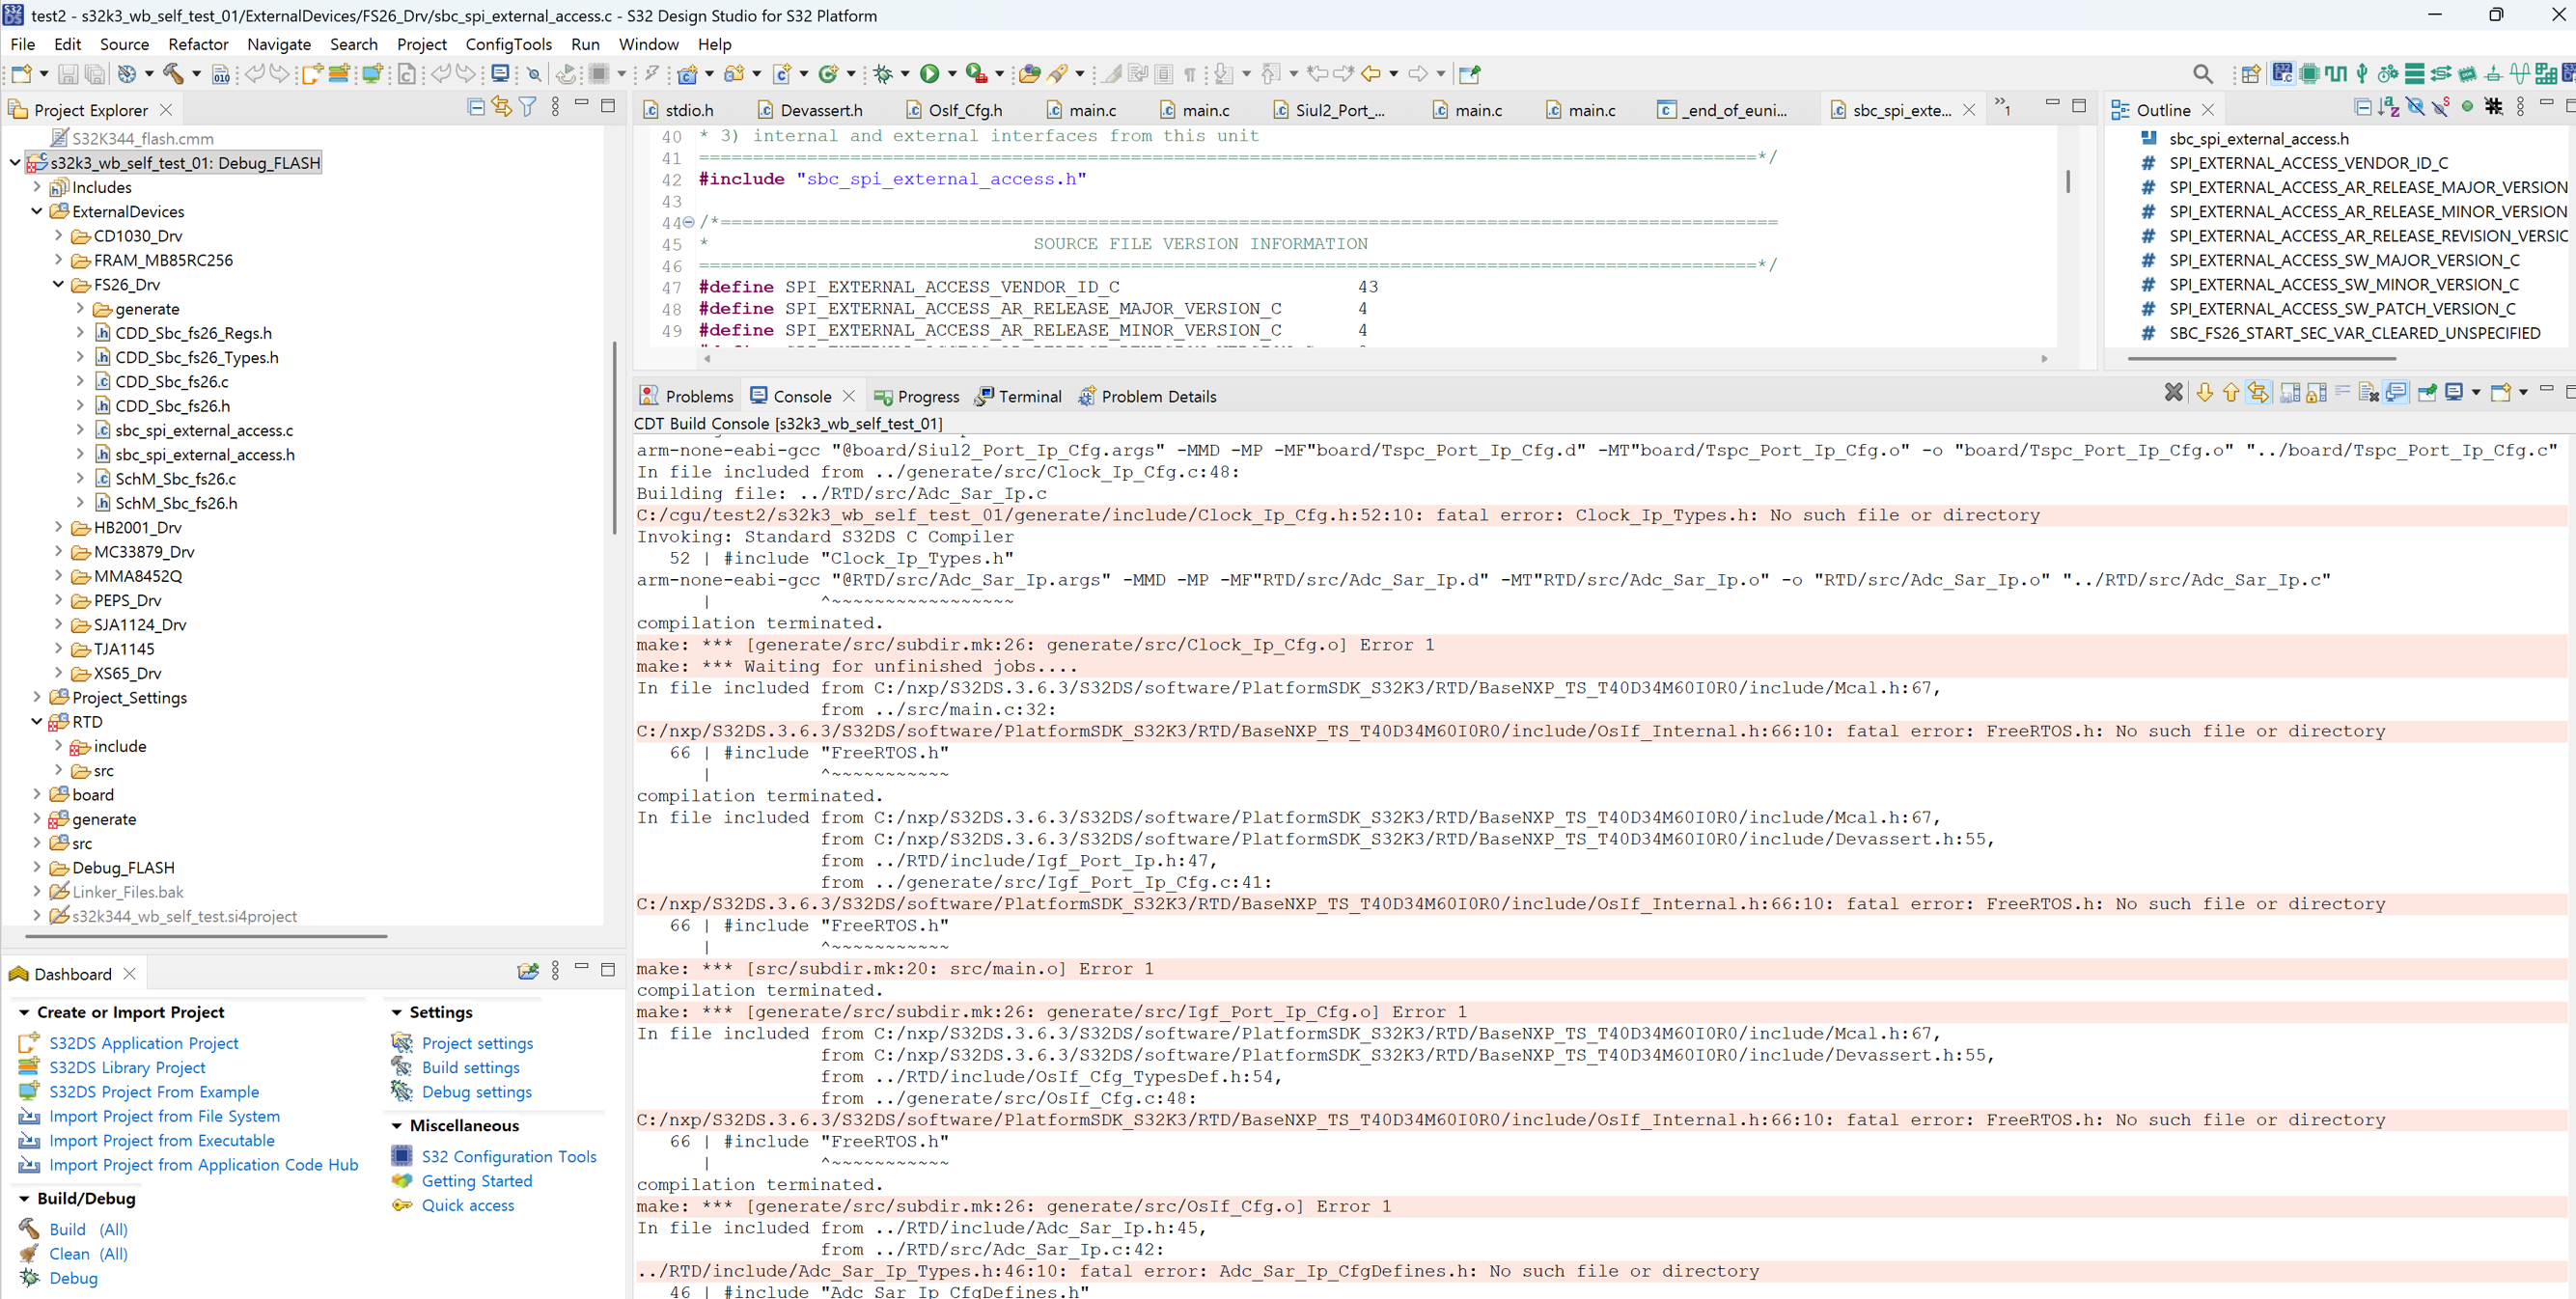Image resolution: width=2576 pixels, height=1299 pixels.
Task: Toggle Show Whitespace Characters in the editor
Action: [x=1190, y=73]
